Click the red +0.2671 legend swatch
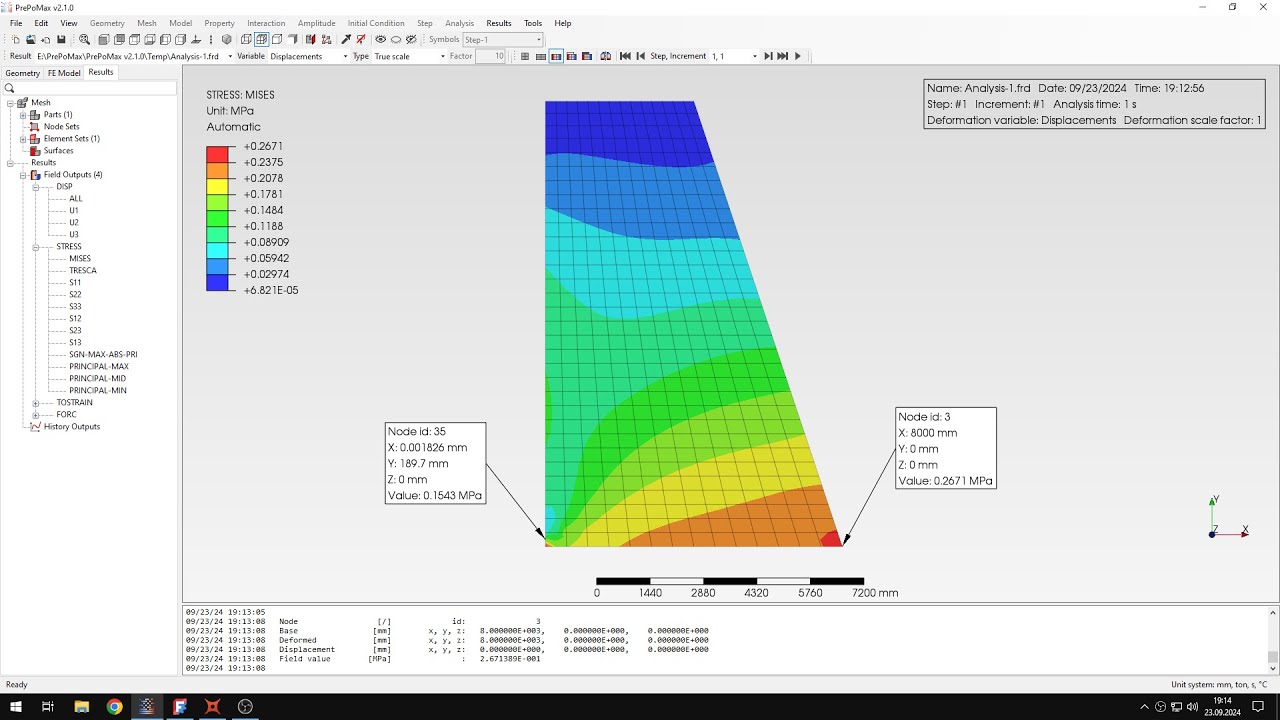This screenshot has height=720, width=1280. click(x=219, y=154)
